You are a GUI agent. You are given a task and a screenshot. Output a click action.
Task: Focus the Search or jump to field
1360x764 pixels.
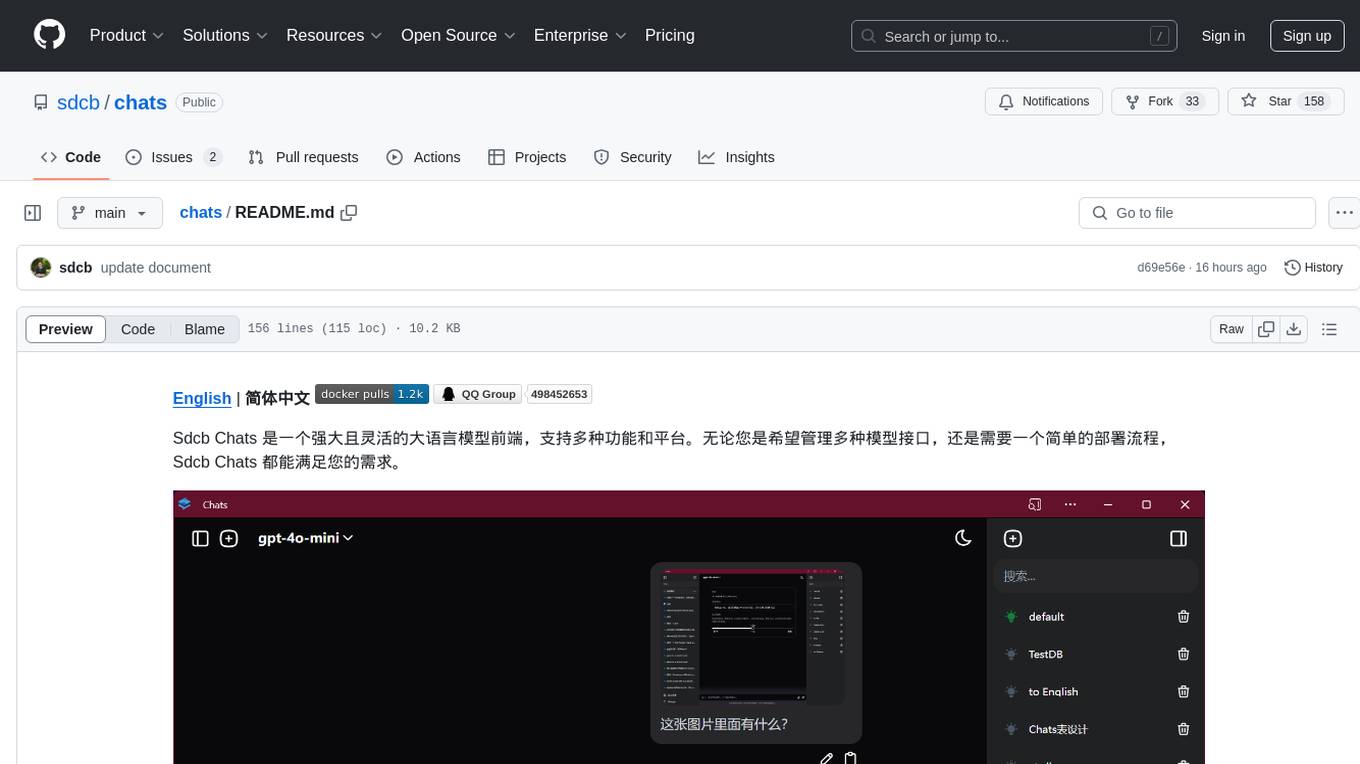[x=1015, y=36]
